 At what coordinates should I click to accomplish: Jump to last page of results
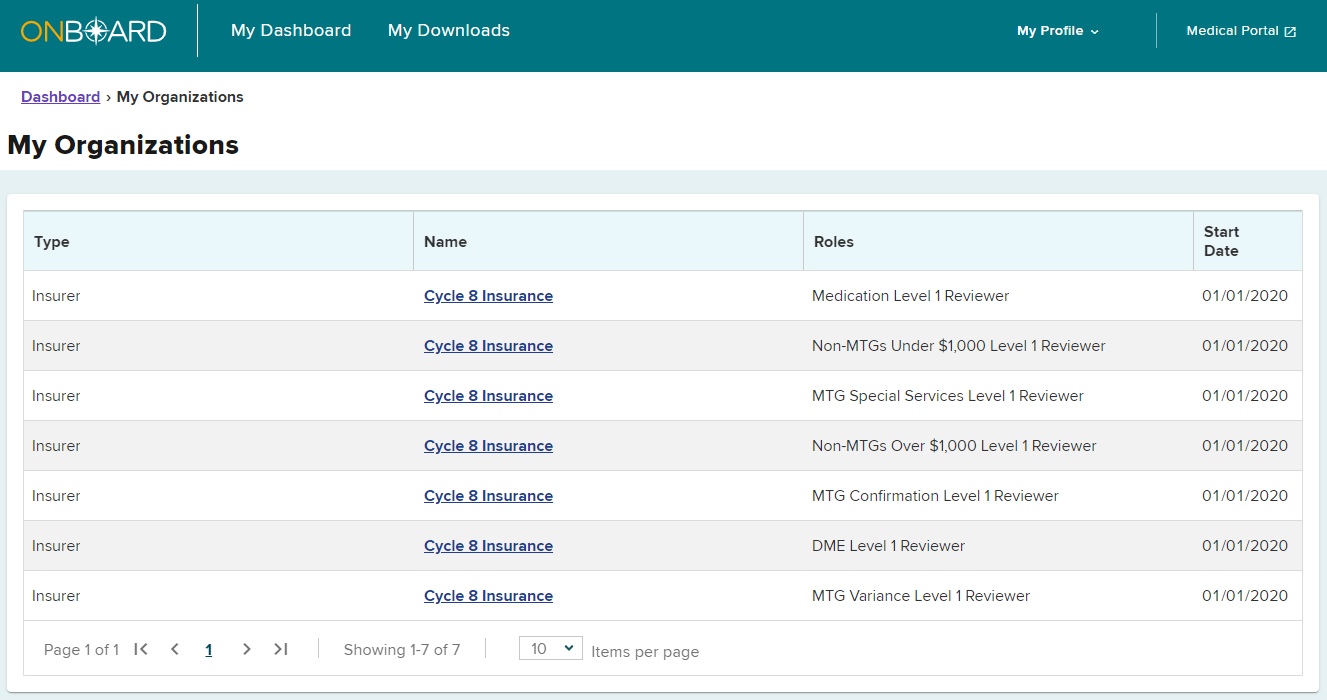(x=281, y=649)
